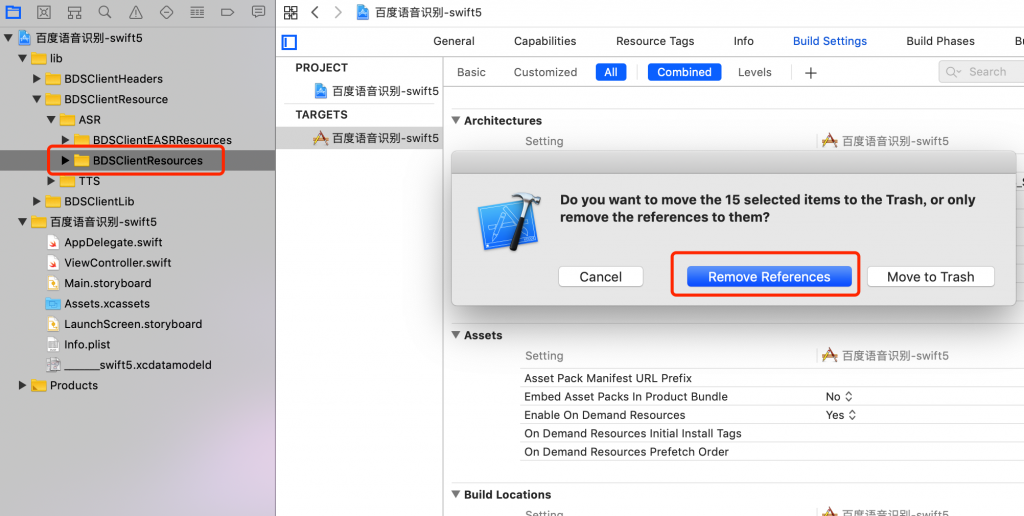Click the build settings Search field
The width and height of the screenshot is (1024, 516).
[x=986, y=72]
